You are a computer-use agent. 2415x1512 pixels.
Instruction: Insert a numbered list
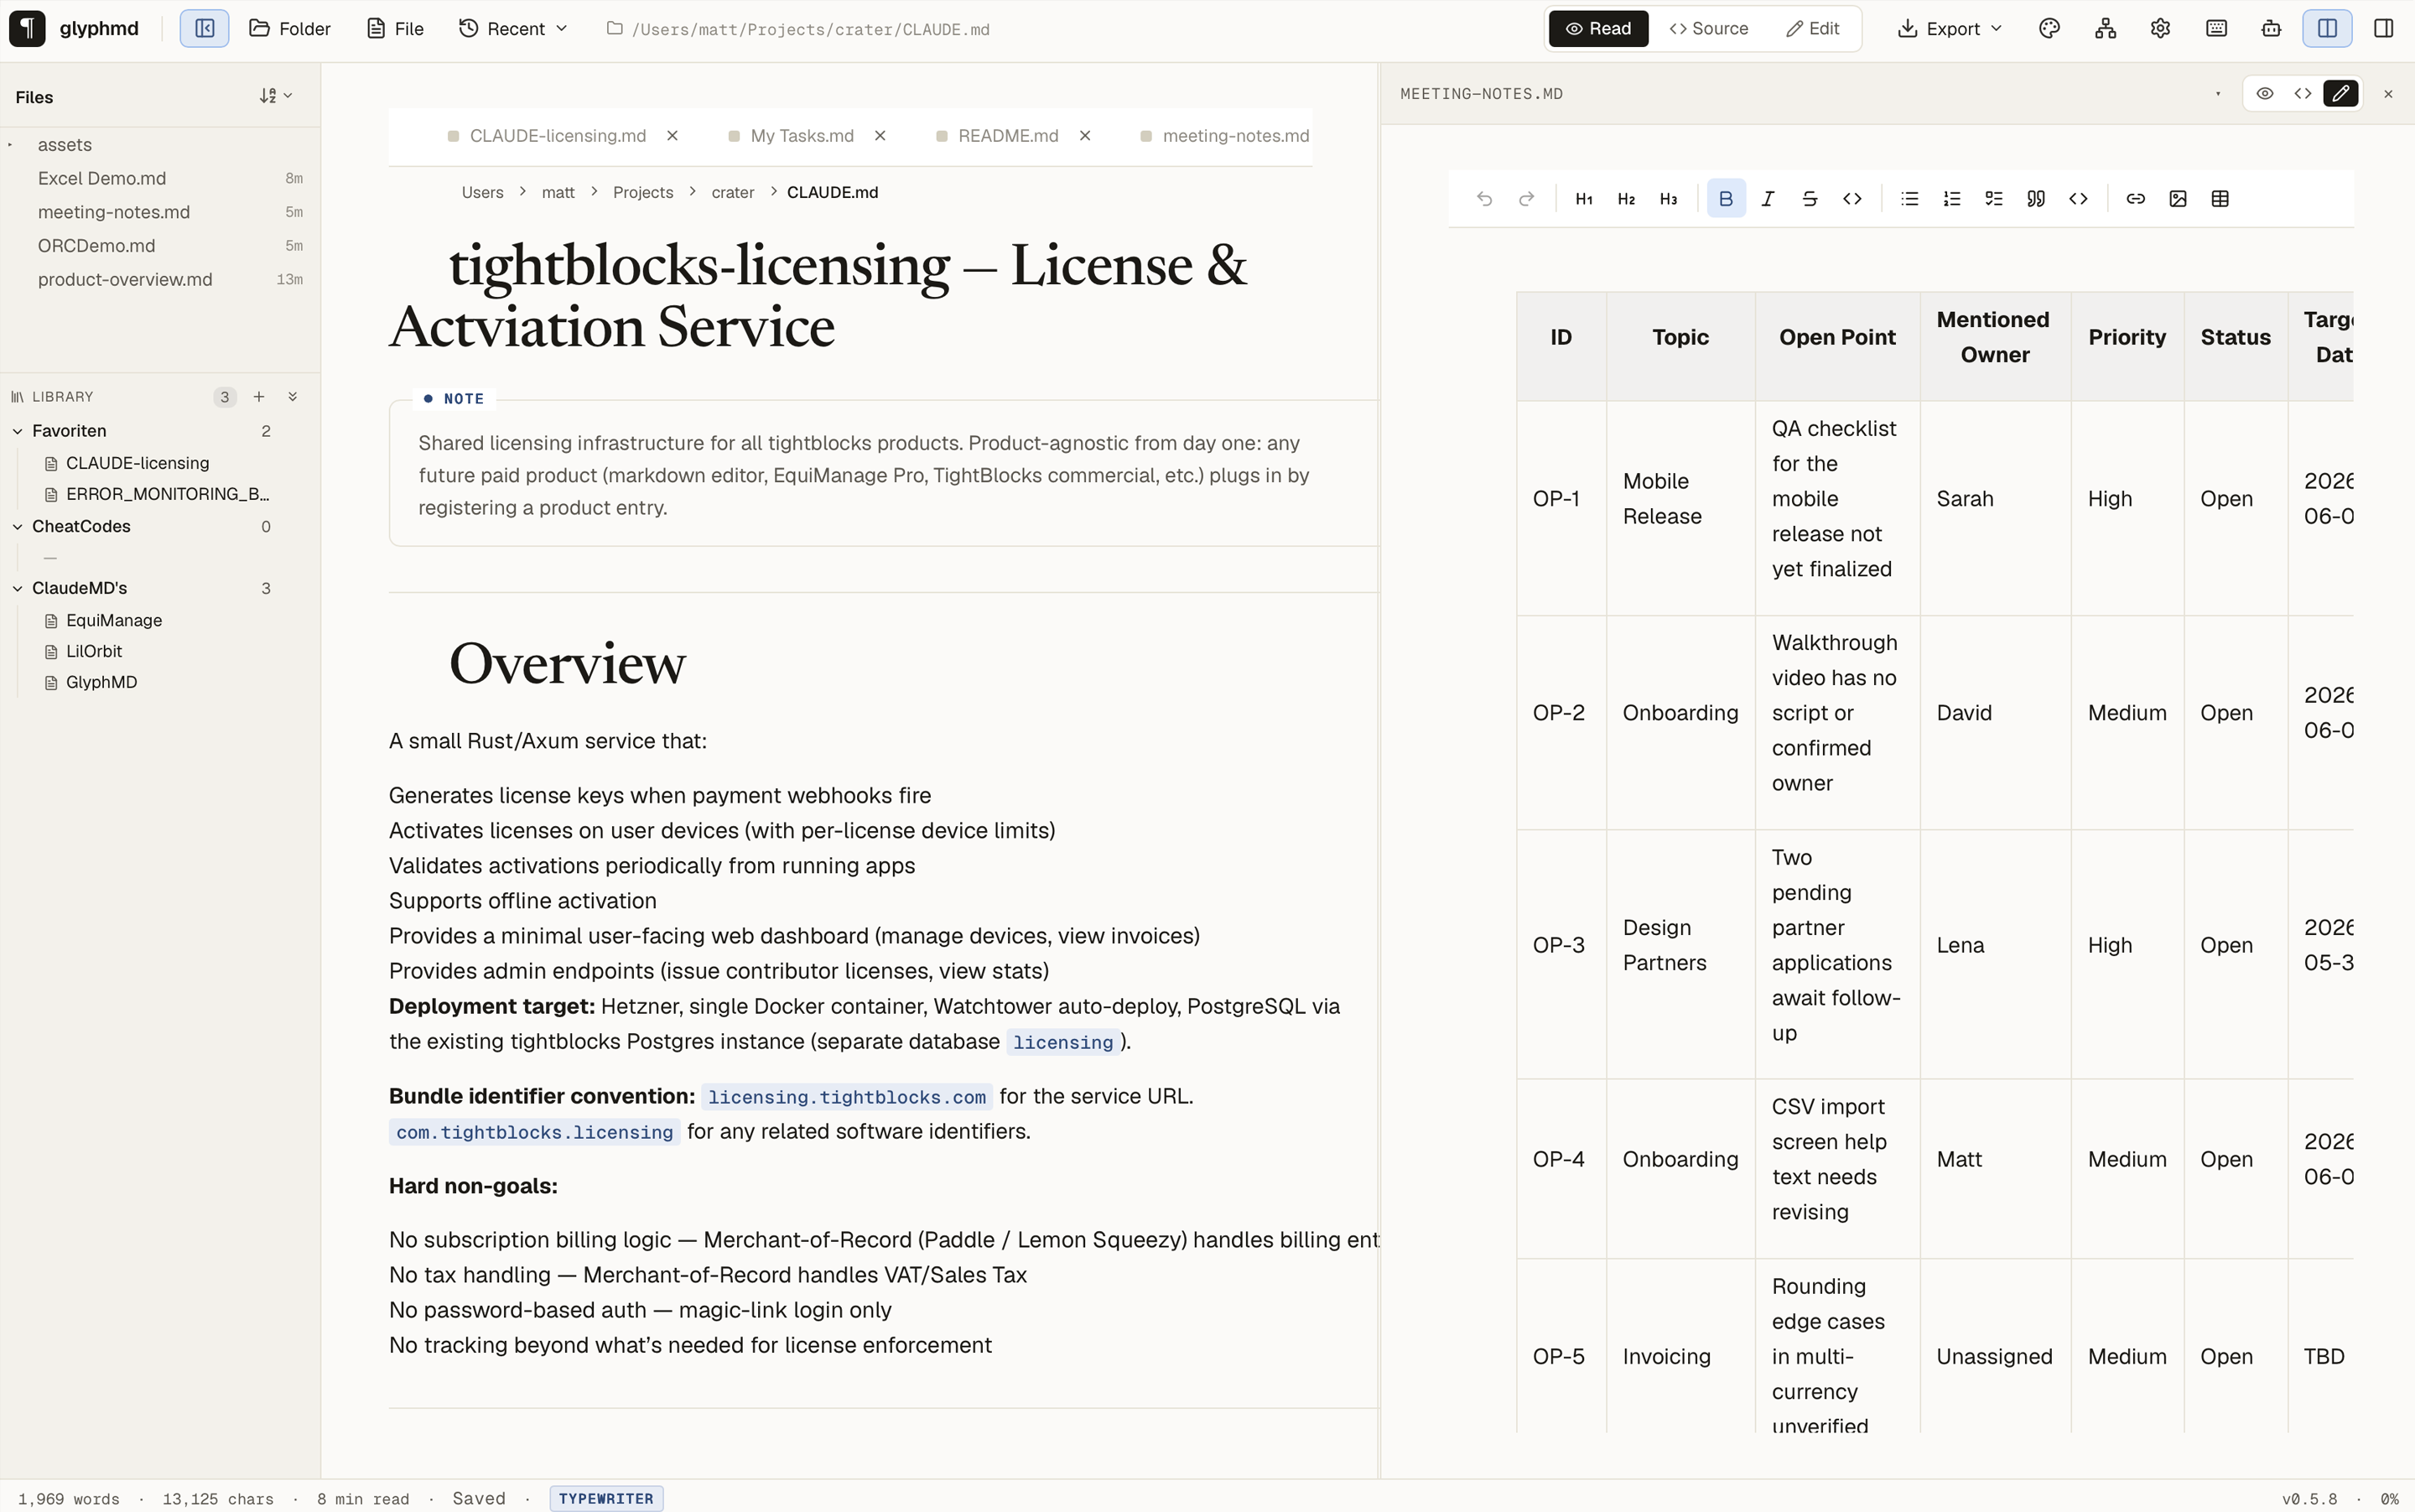click(1952, 199)
